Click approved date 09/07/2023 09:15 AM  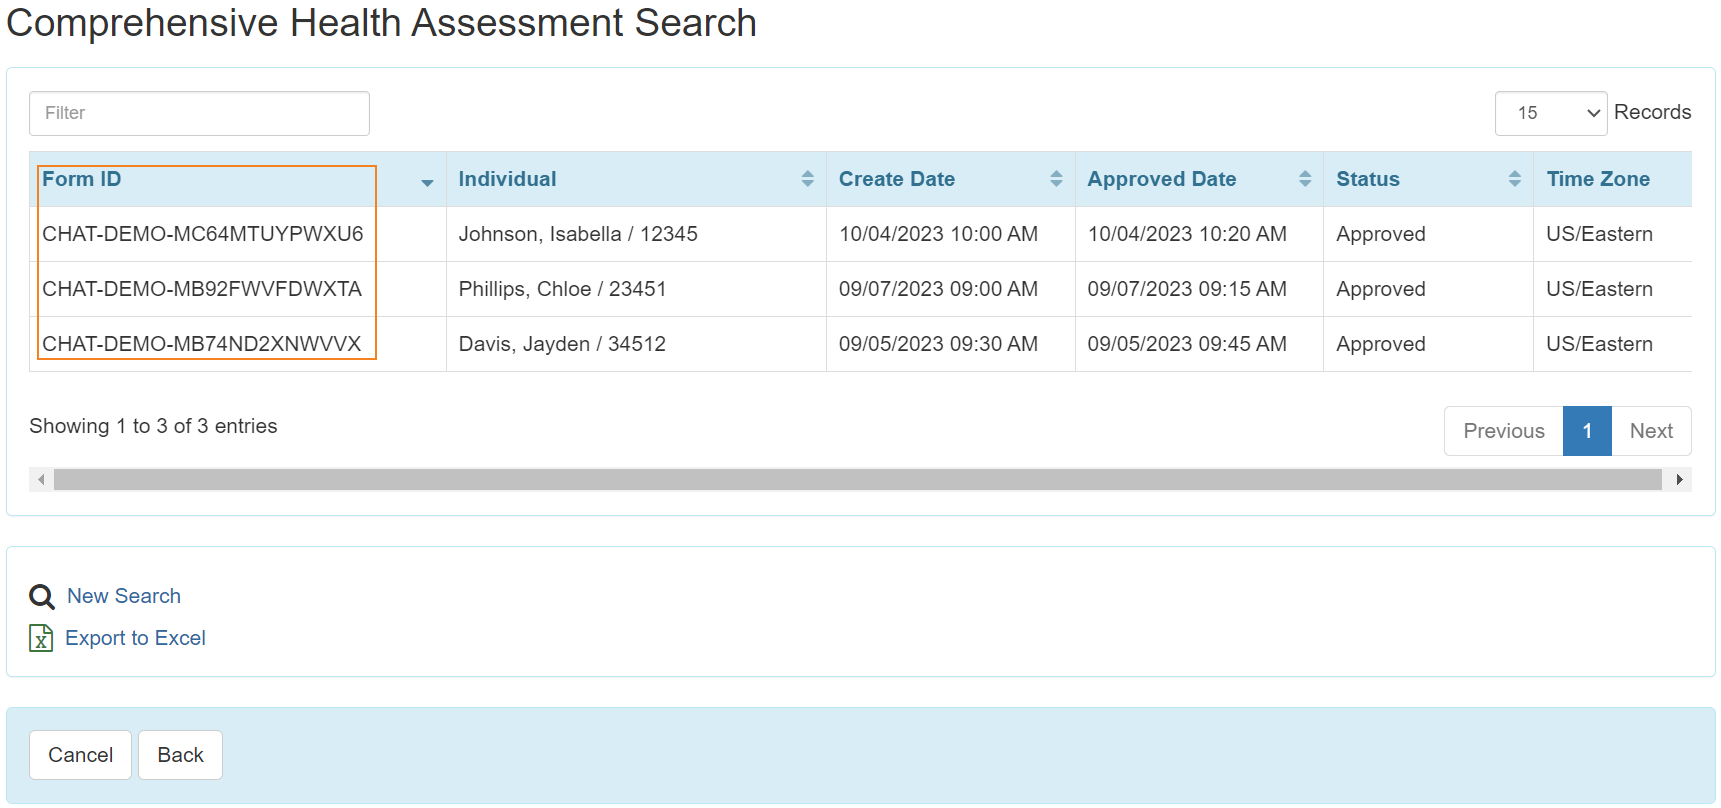pyautogui.click(x=1187, y=289)
